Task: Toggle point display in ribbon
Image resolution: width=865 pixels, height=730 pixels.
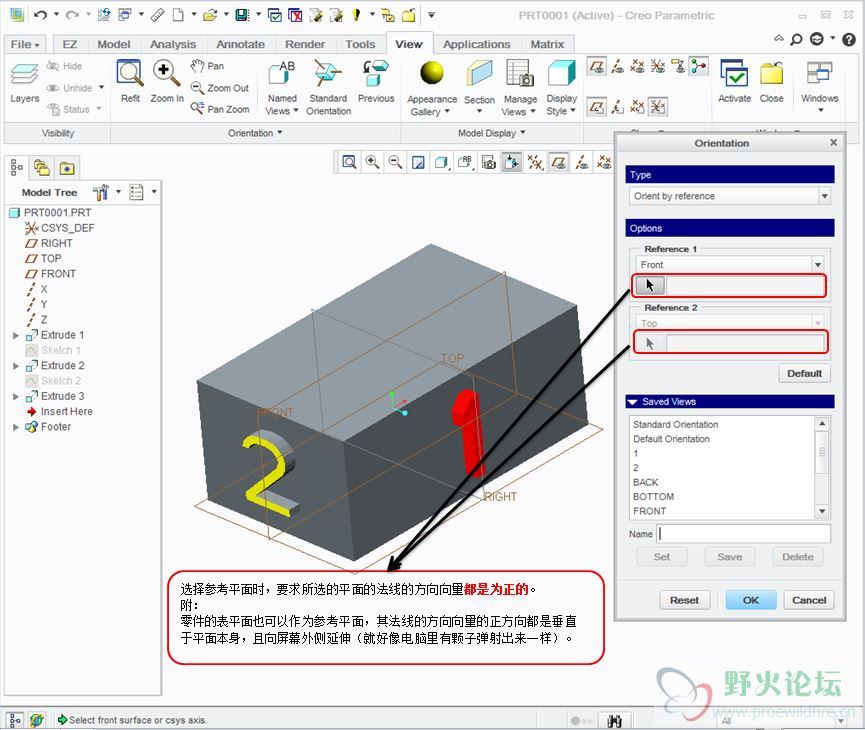Action: coord(638,67)
